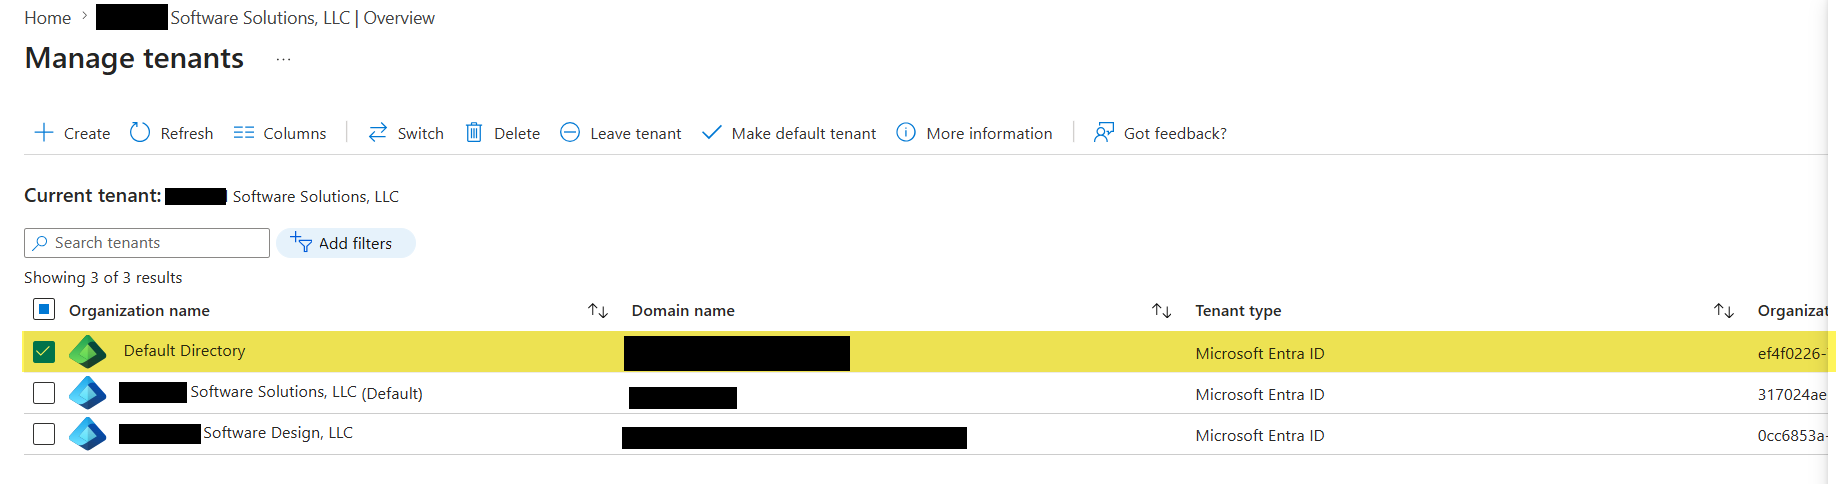Click the Domain name column header
This screenshot has height=484, width=1836.
click(x=683, y=310)
